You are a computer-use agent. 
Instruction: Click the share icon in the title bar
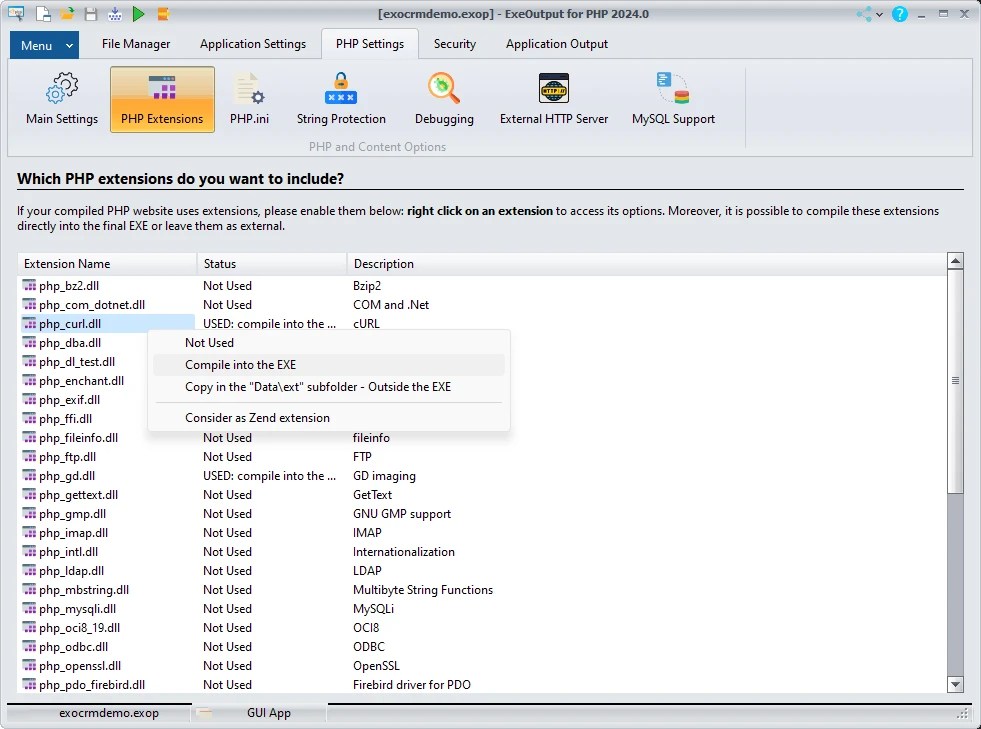pyautogui.click(x=864, y=14)
